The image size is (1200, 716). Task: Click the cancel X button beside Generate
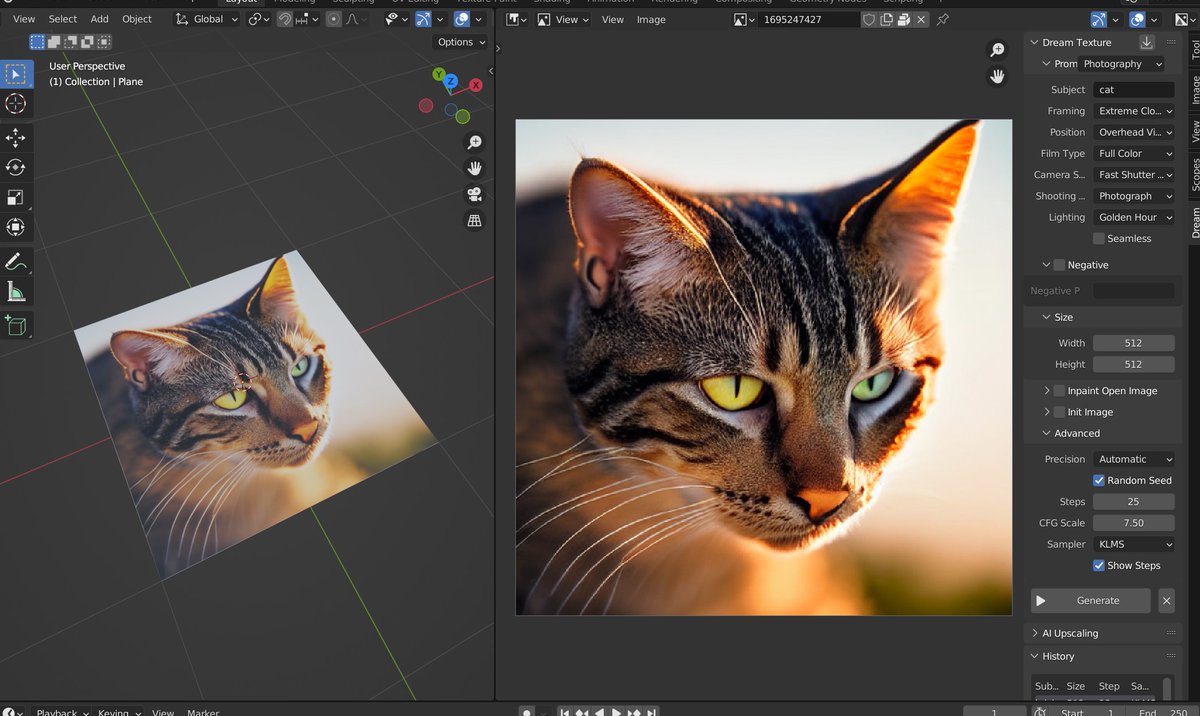coord(1166,601)
